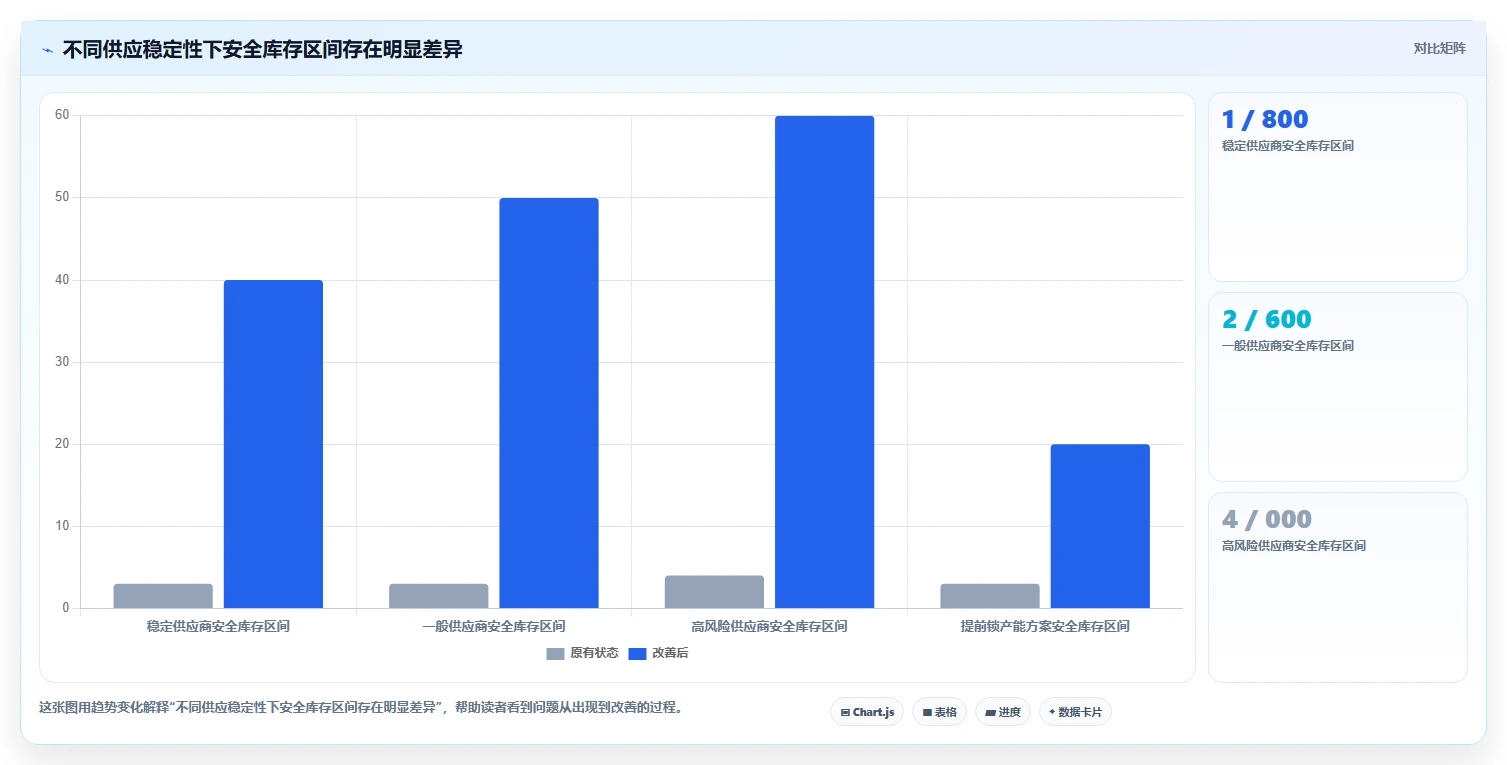Click the blue bar for 提前锁产能方案安全库存区间

point(1100,526)
